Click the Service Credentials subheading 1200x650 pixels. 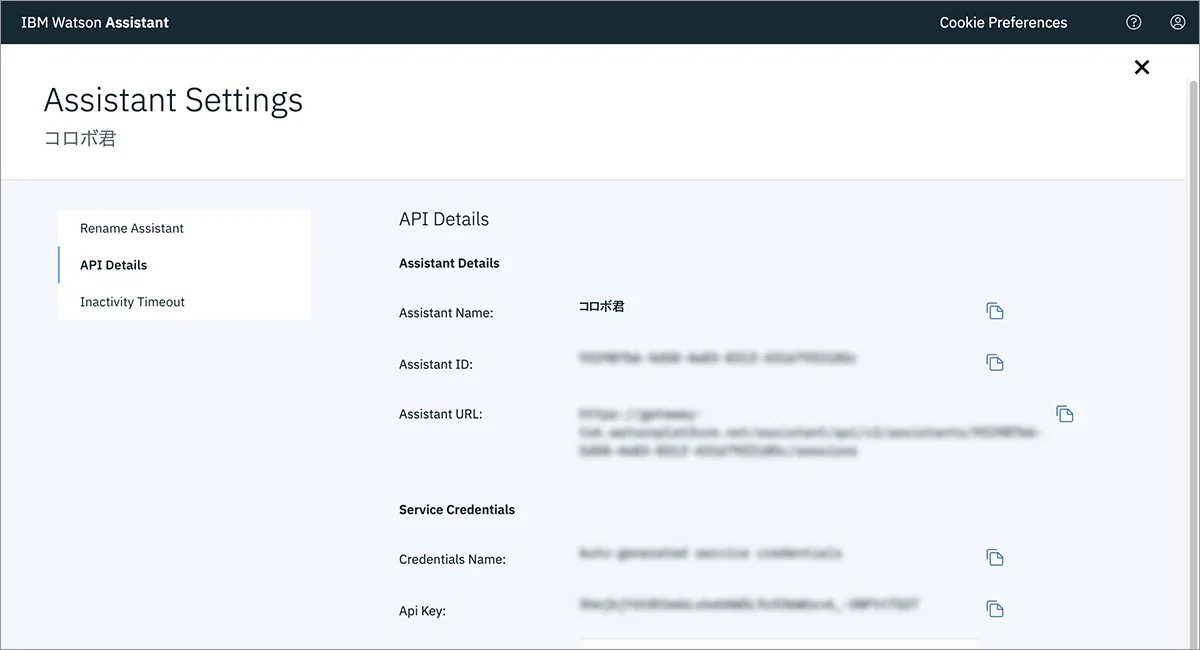click(457, 509)
